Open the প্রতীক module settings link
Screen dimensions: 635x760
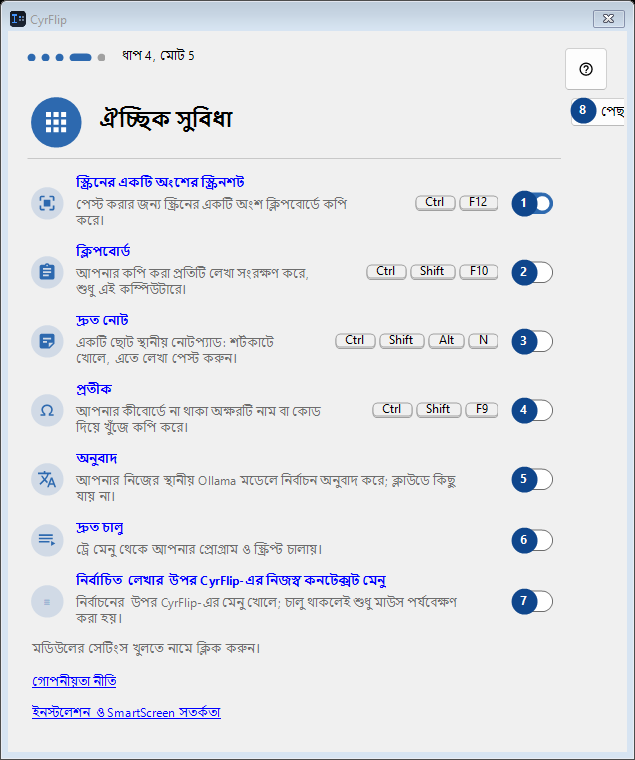click(94, 389)
